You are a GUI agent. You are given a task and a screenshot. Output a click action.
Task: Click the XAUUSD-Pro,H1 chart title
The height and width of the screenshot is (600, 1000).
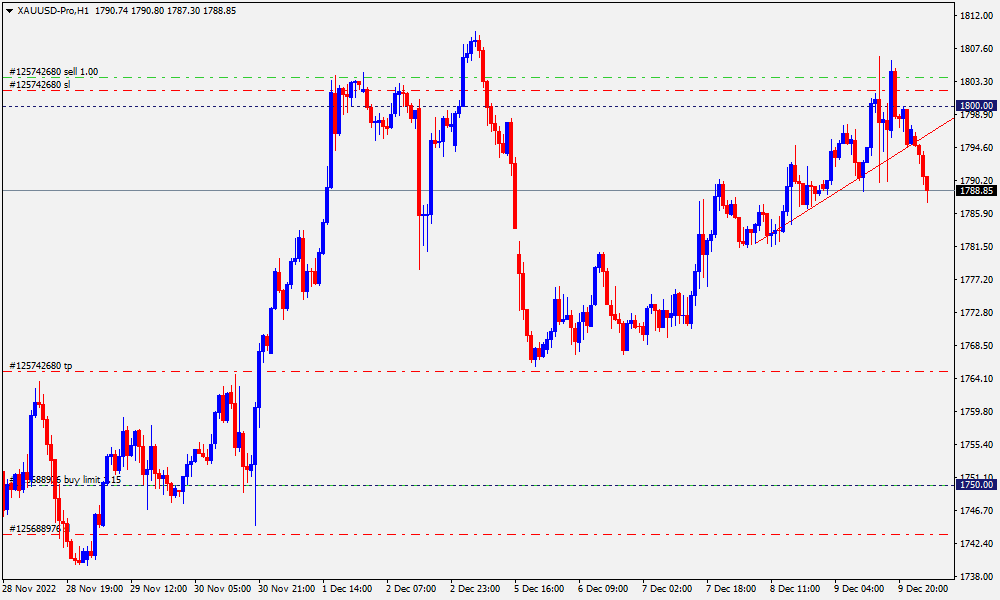54,11
